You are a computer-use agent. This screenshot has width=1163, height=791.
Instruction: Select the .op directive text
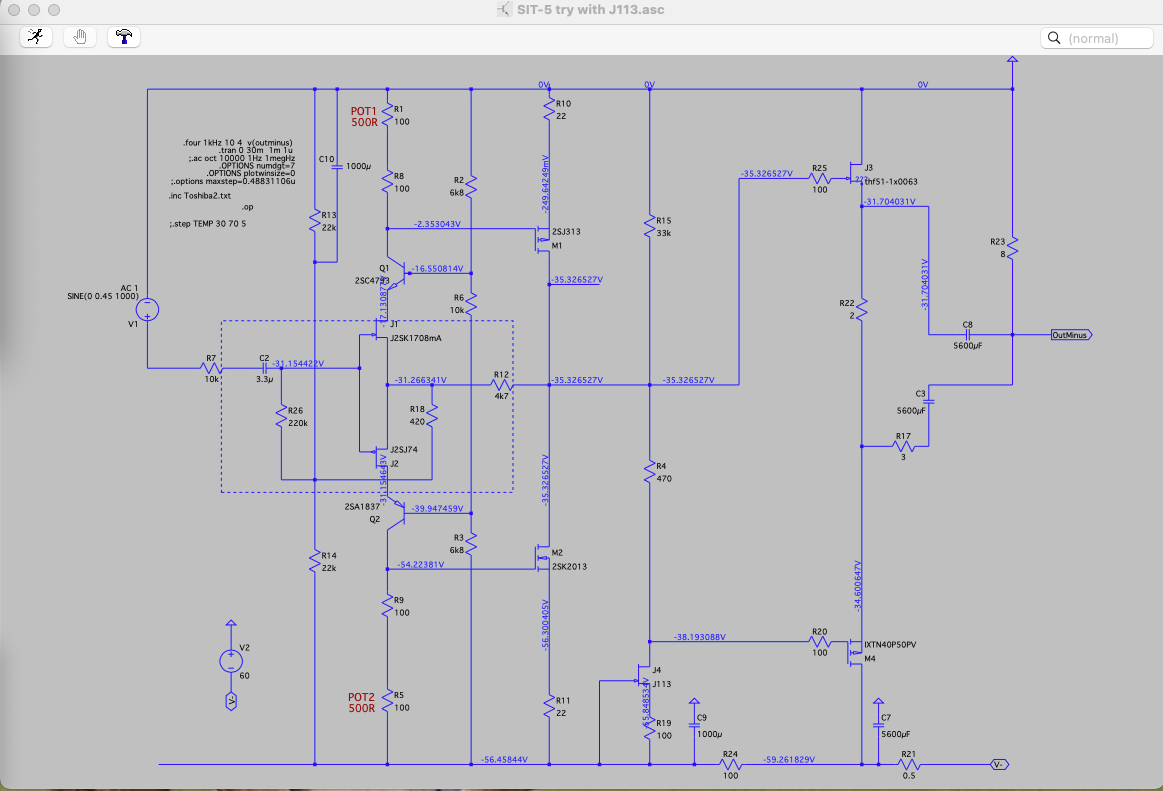tap(247, 207)
